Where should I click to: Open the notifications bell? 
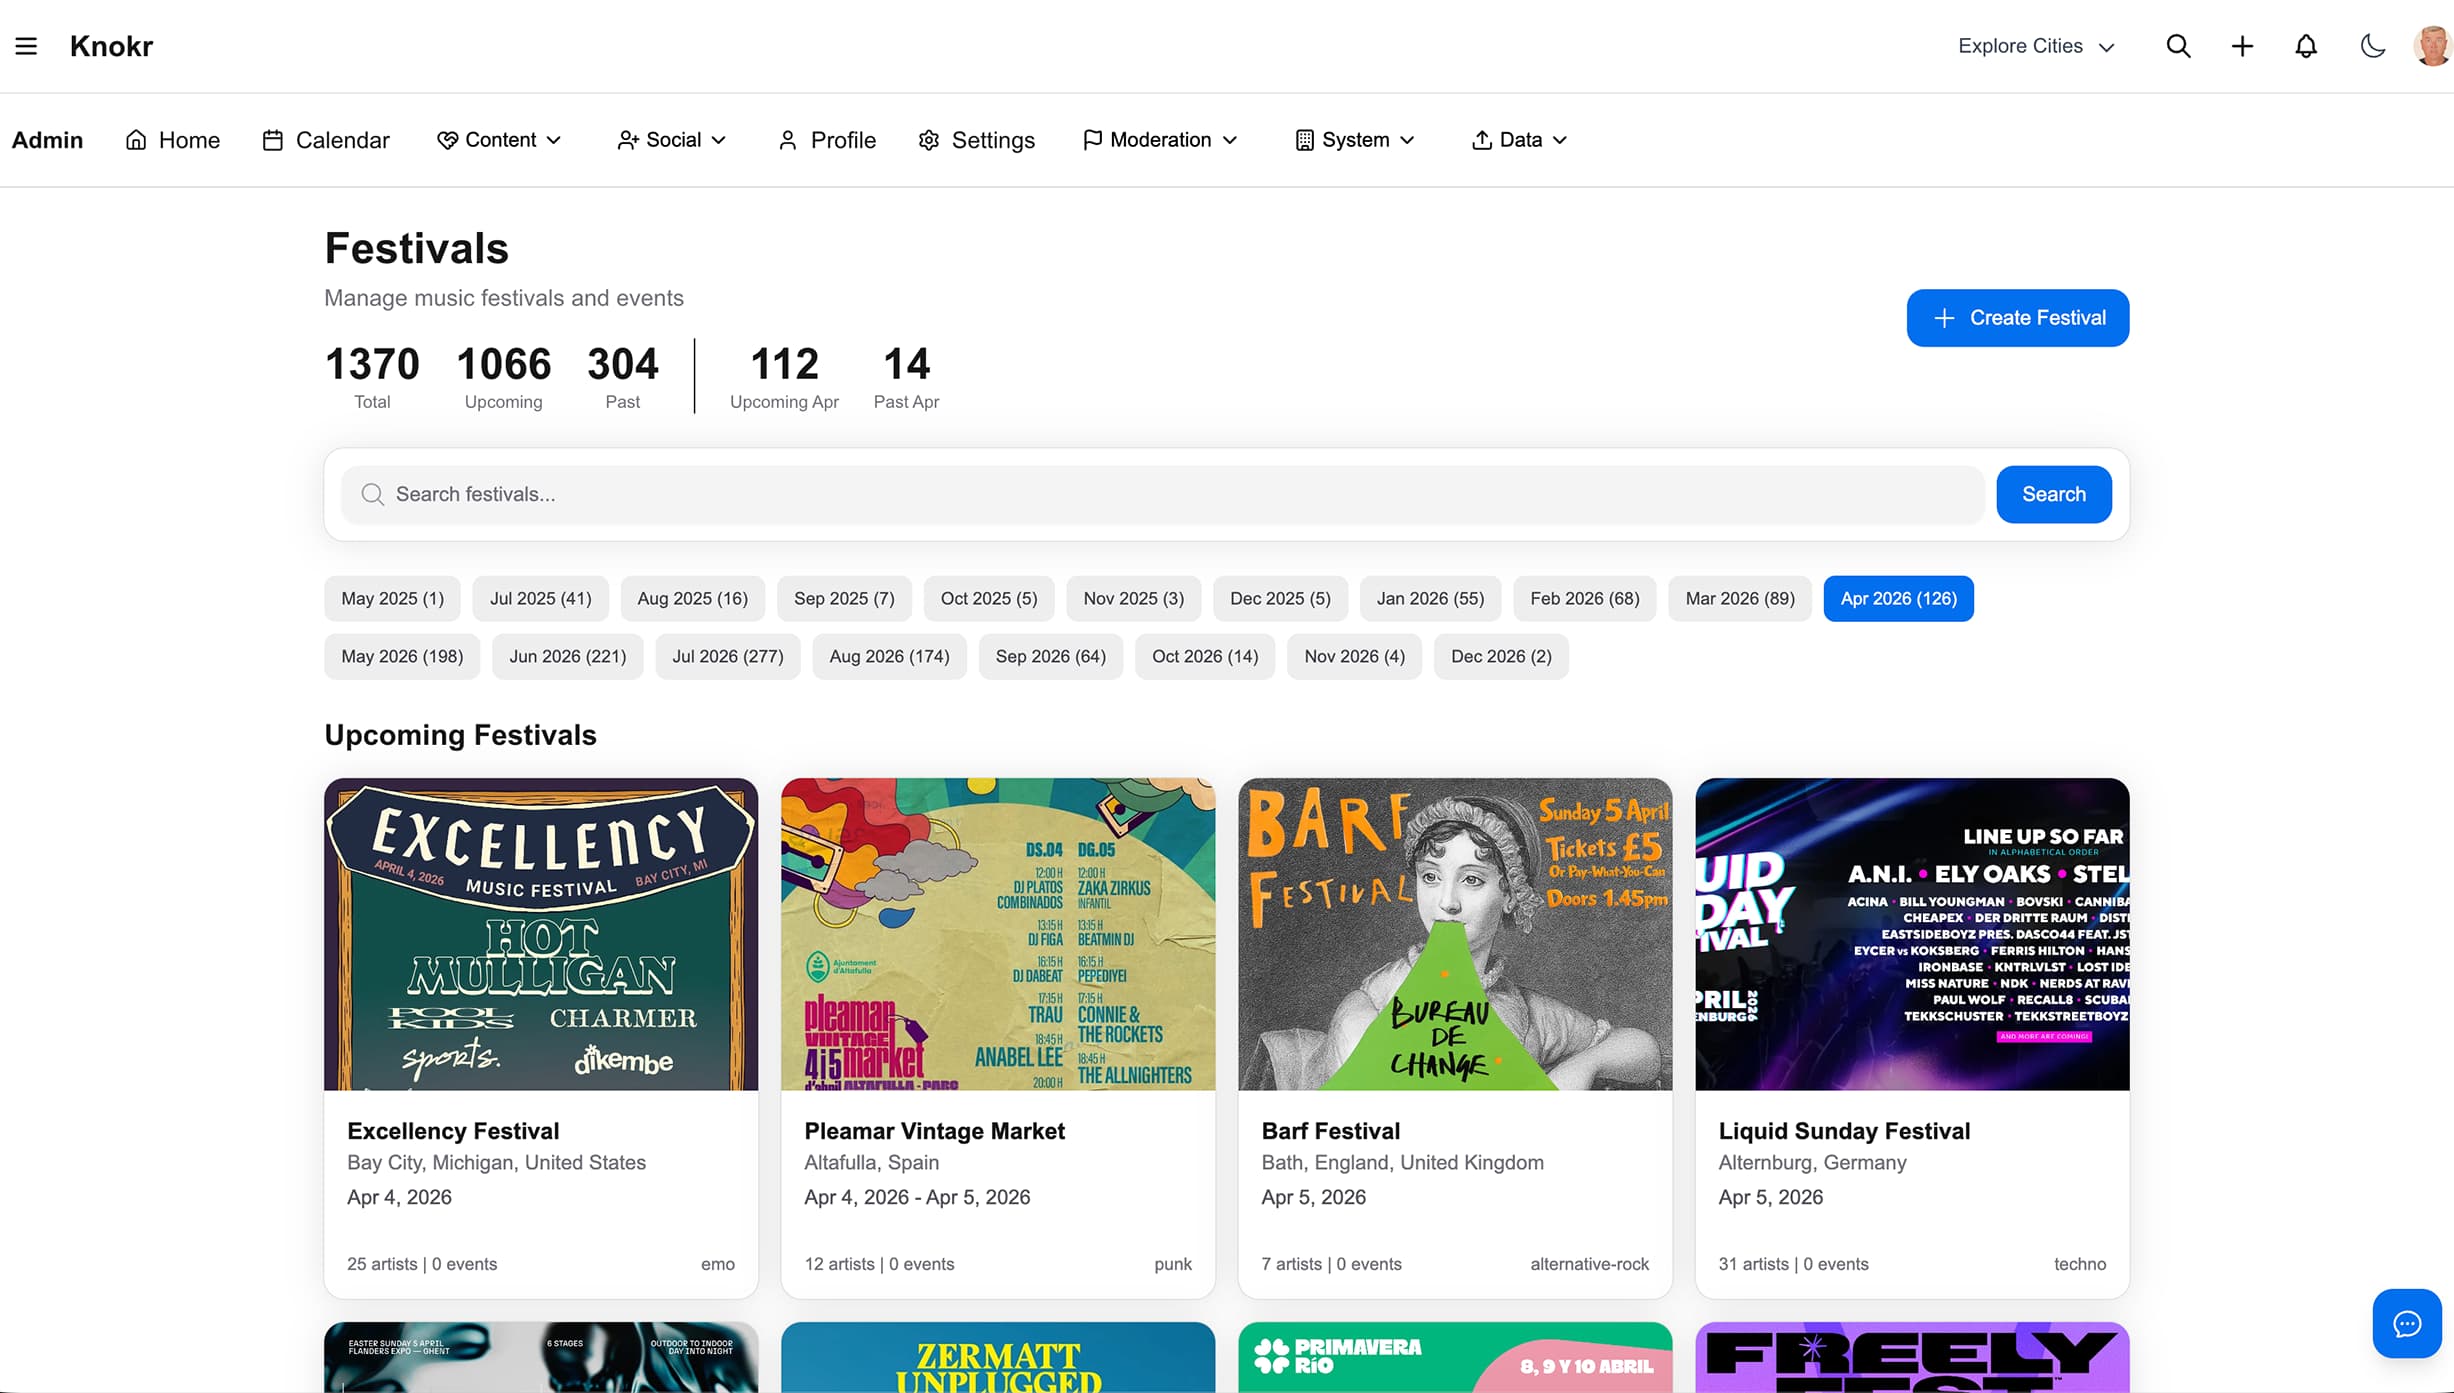coord(2305,46)
